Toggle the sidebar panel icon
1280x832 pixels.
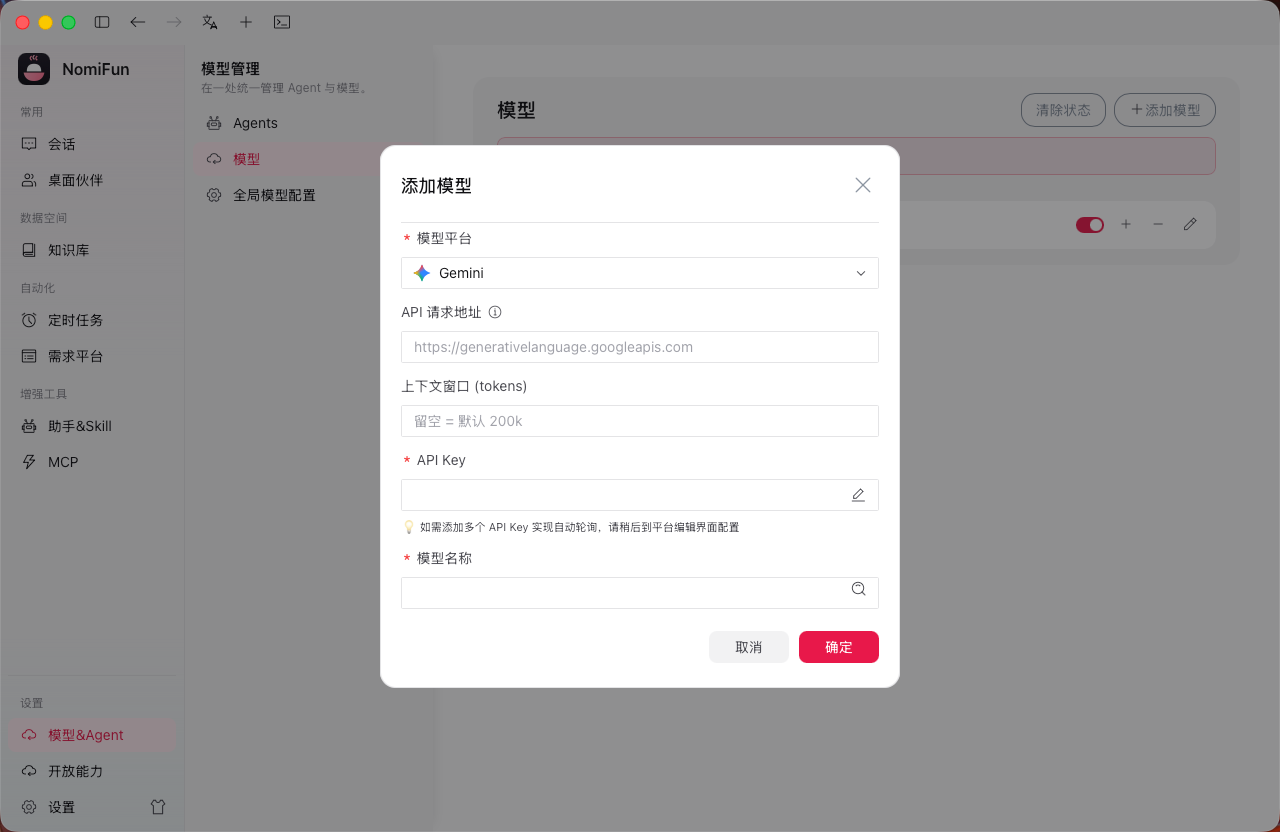click(102, 22)
